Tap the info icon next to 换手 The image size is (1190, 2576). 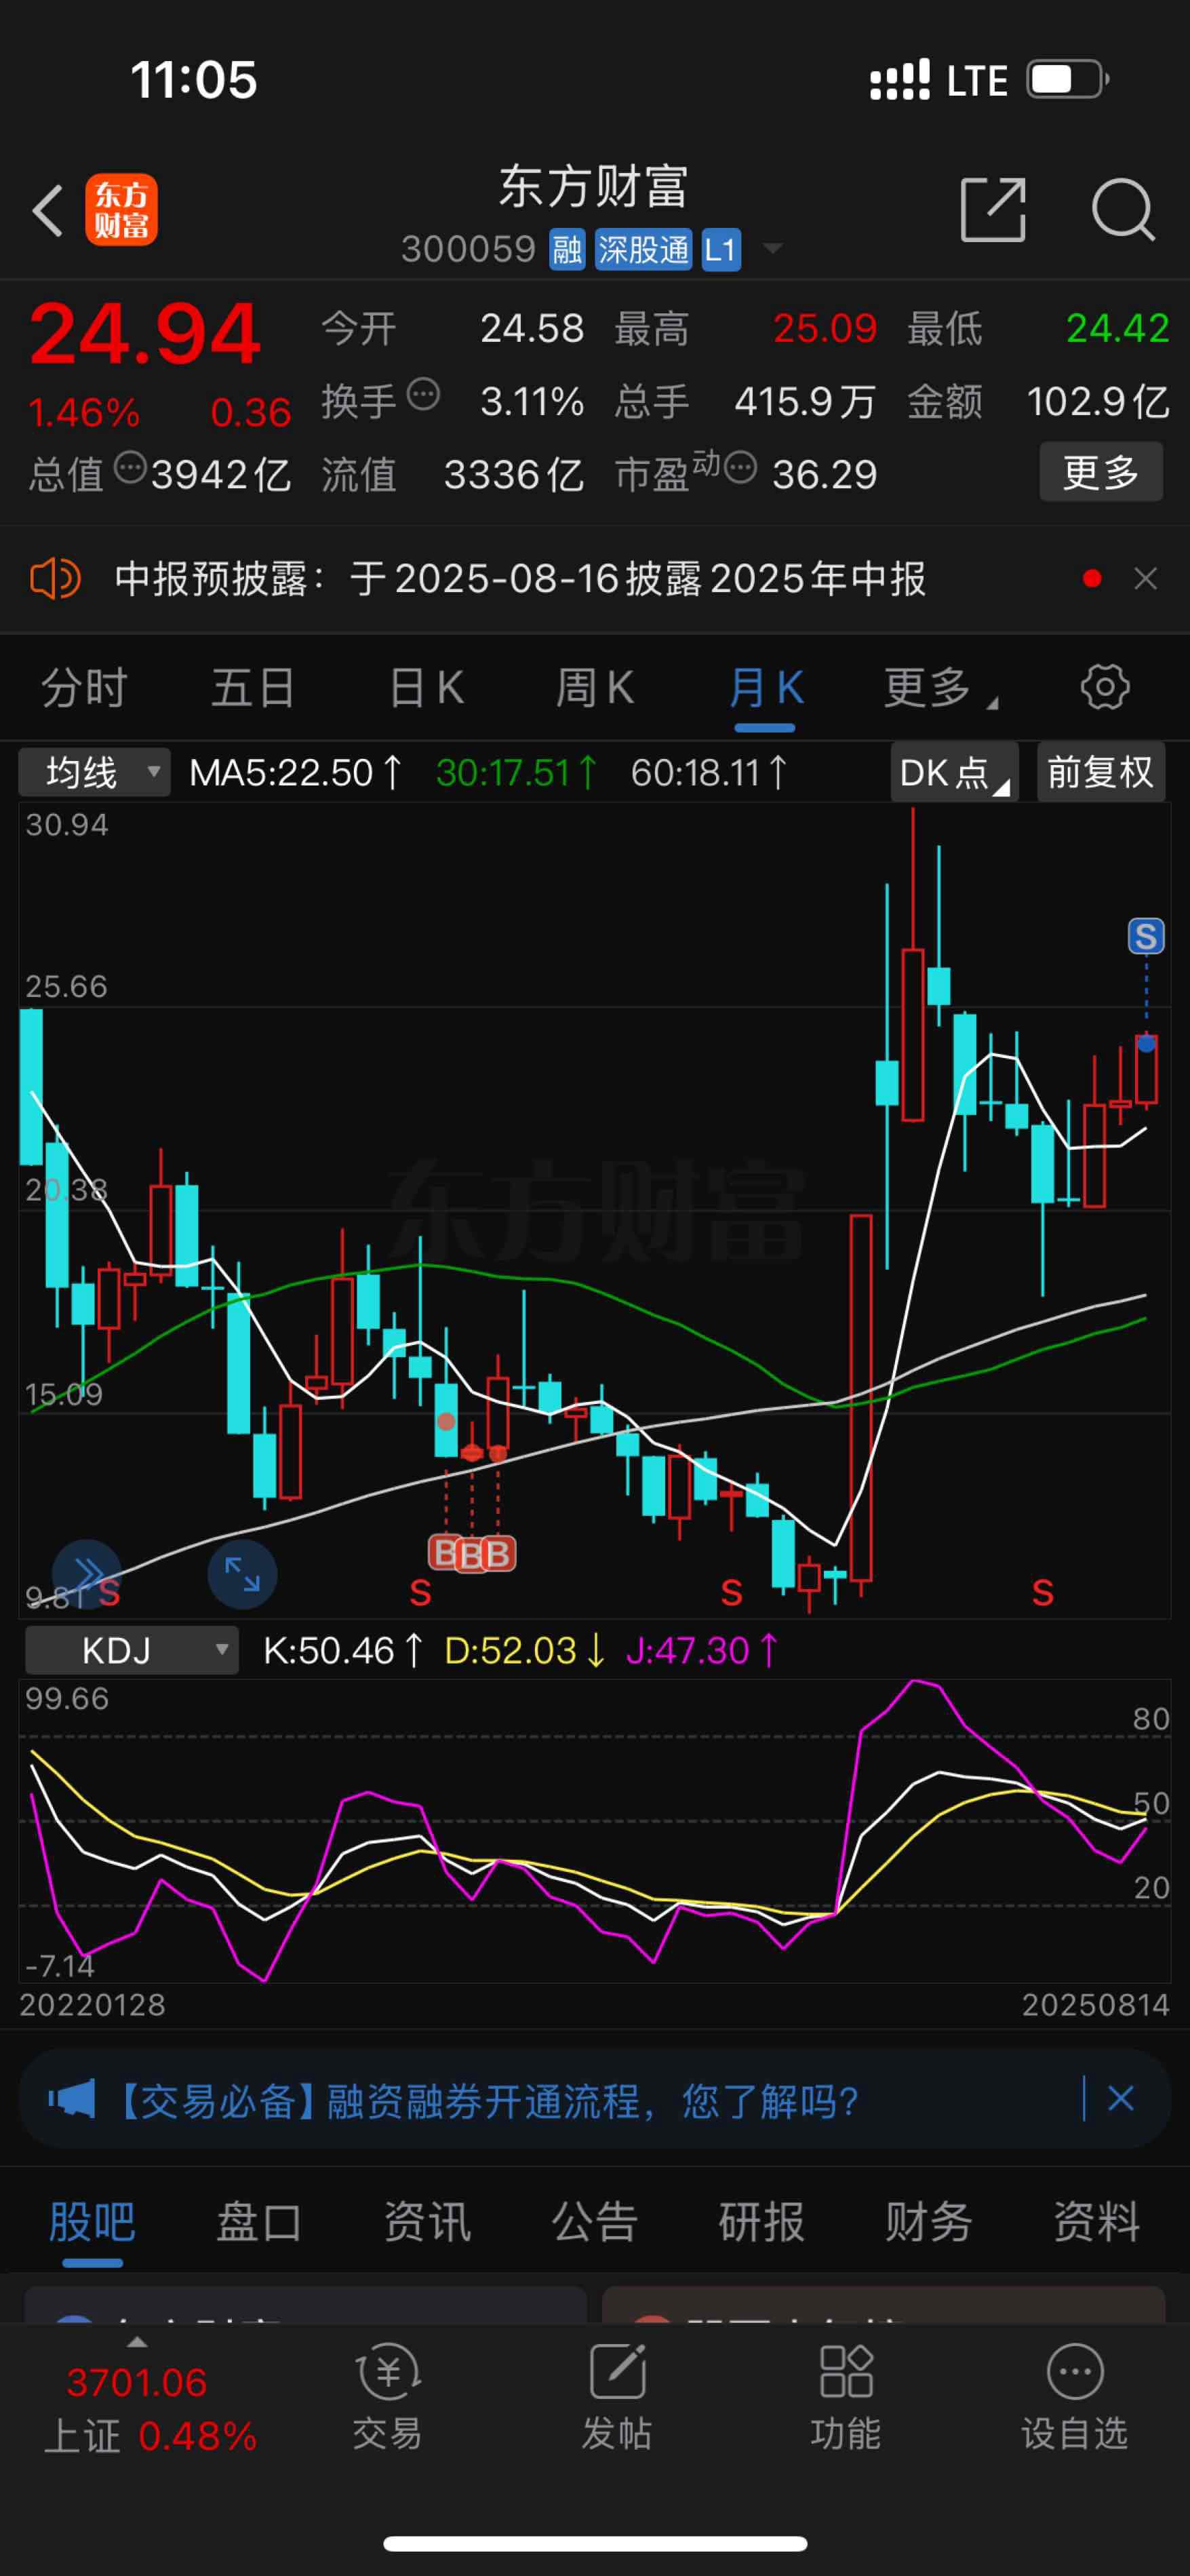(x=424, y=394)
